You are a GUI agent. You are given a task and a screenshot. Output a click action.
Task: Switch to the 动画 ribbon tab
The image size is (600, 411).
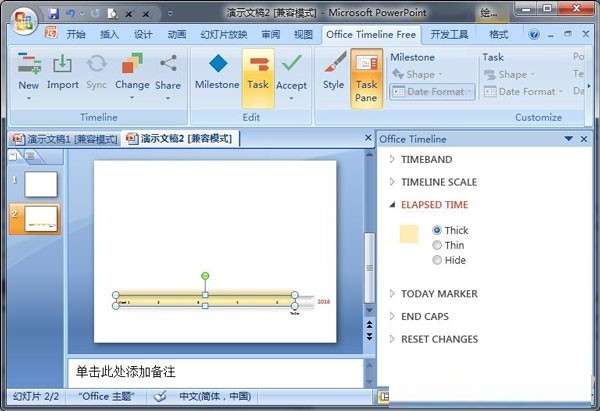tap(177, 35)
